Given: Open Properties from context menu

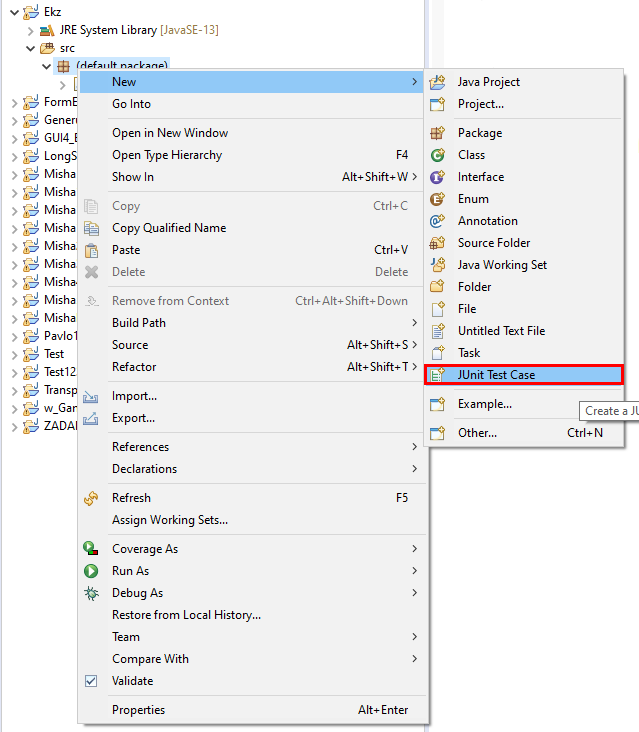Looking at the screenshot, I should 252,710.
